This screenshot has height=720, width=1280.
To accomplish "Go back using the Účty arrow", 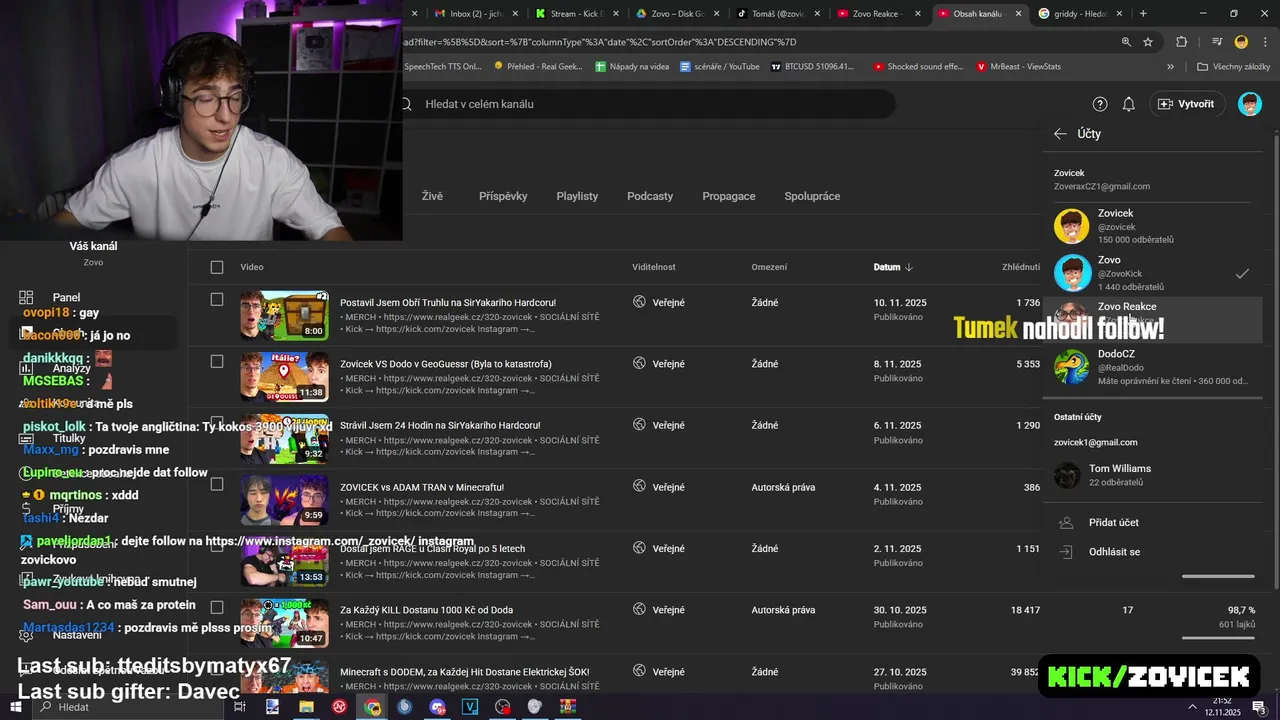I will [x=1060, y=134].
